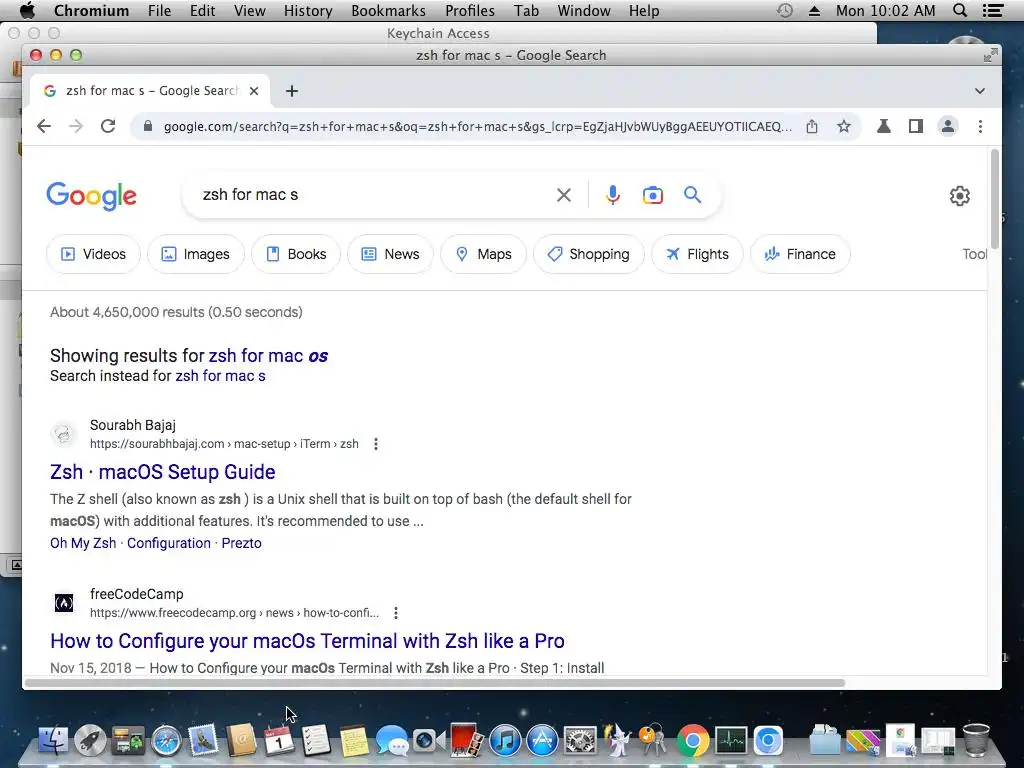The width and height of the screenshot is (1024, 768).
Task: Launch Finder from the Dock
Action: click(53, 740)
